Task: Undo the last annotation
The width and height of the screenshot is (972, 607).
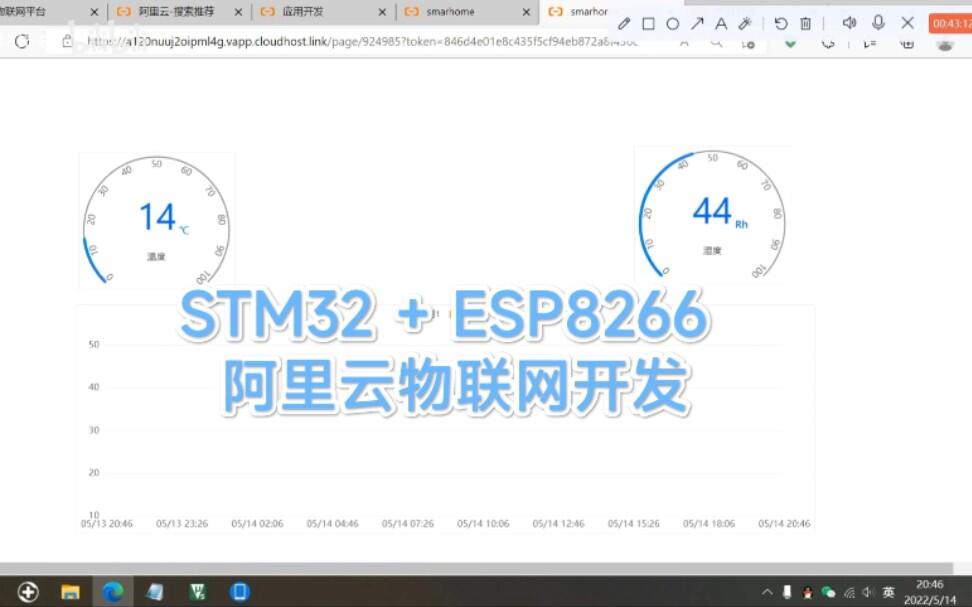Action: 781,24
